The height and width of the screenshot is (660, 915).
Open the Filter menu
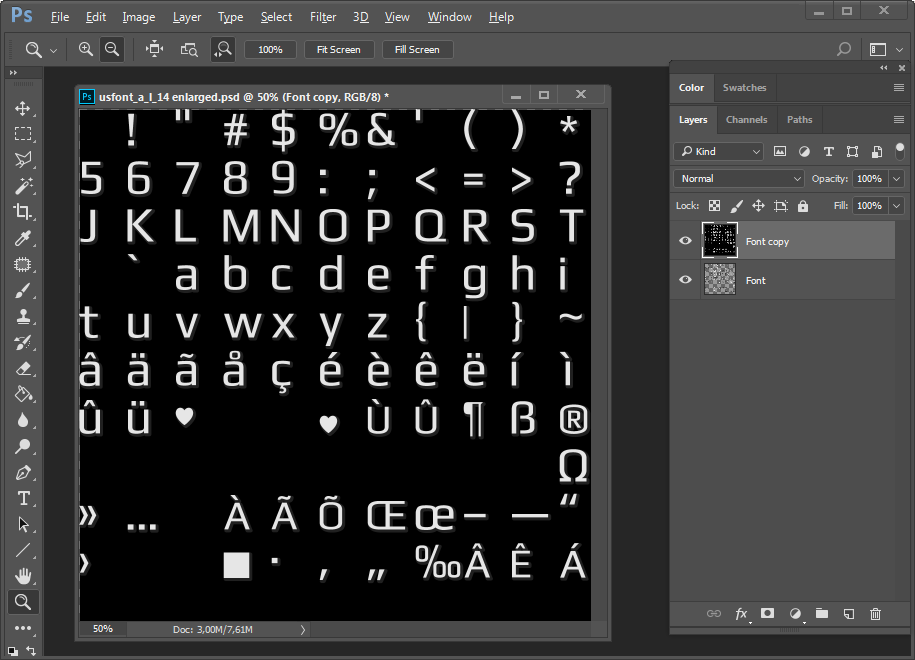323,17
